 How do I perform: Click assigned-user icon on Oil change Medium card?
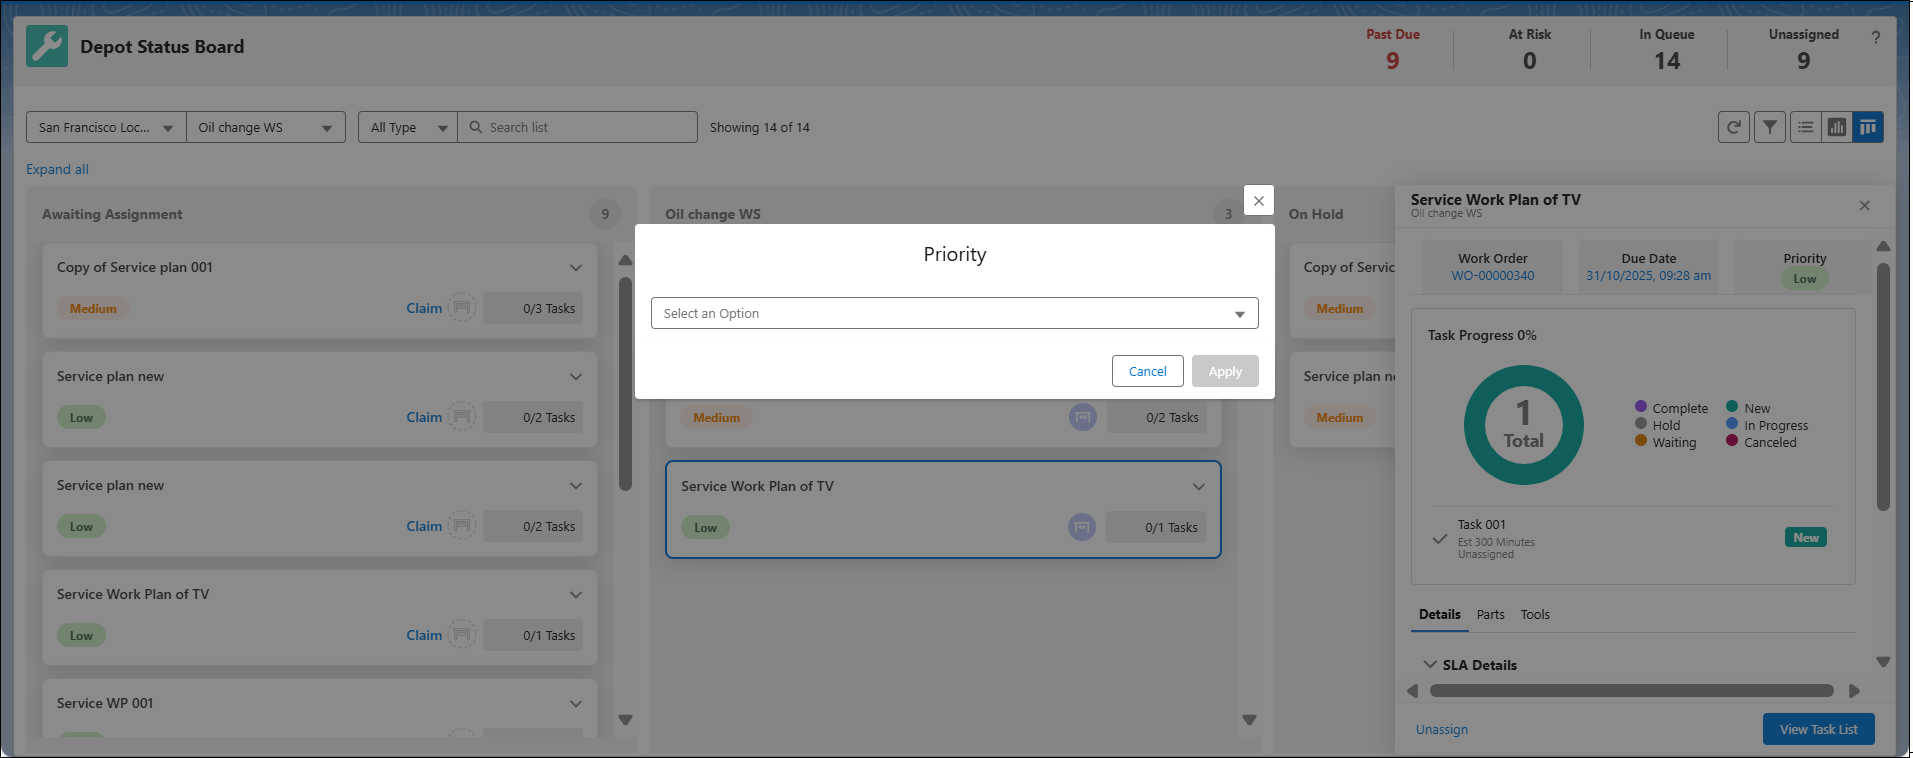1083,417
